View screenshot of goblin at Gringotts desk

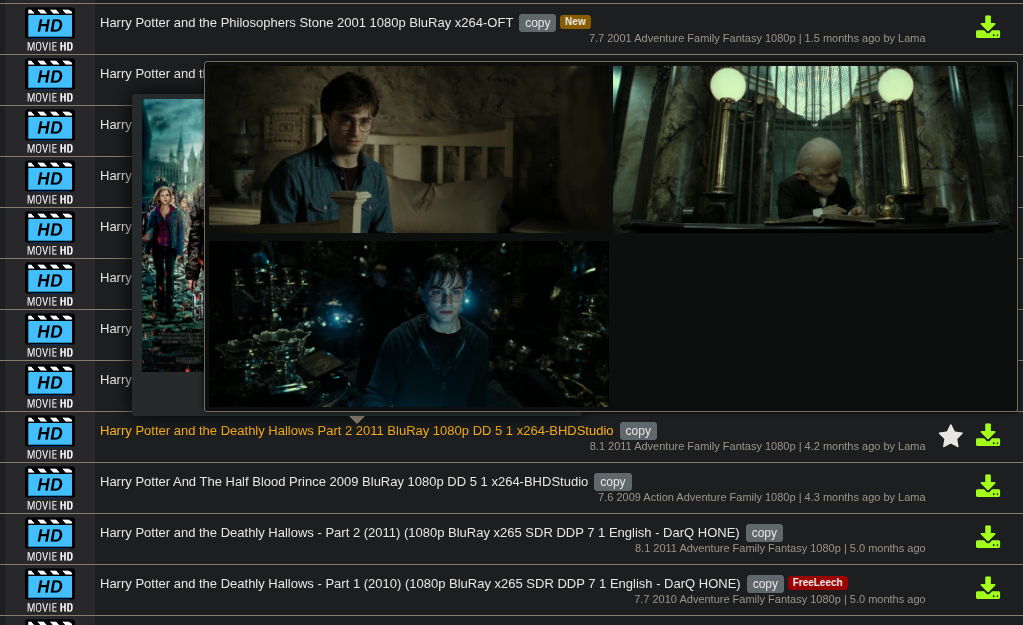coord(813,149)
